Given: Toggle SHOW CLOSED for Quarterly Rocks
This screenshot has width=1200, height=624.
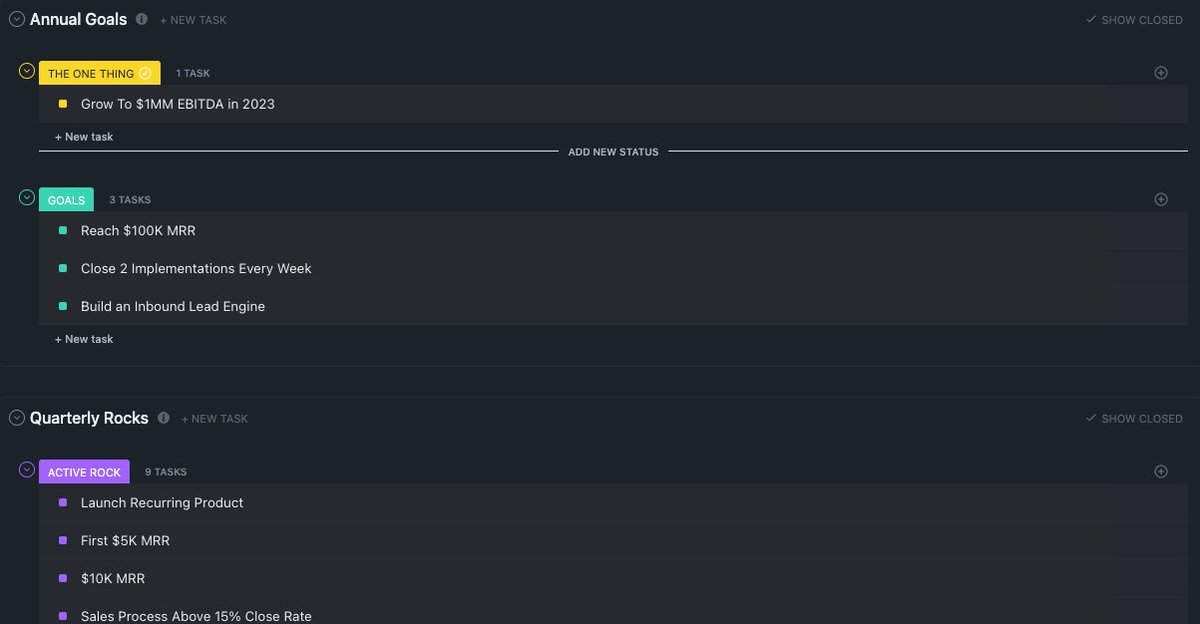Looking at the screenshot, I should coord(1133,418).
